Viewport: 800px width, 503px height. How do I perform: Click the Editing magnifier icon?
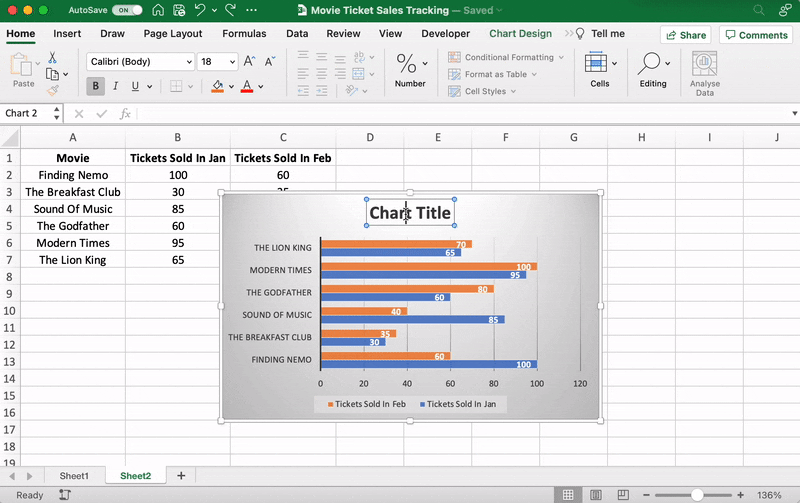pos(648,63)
